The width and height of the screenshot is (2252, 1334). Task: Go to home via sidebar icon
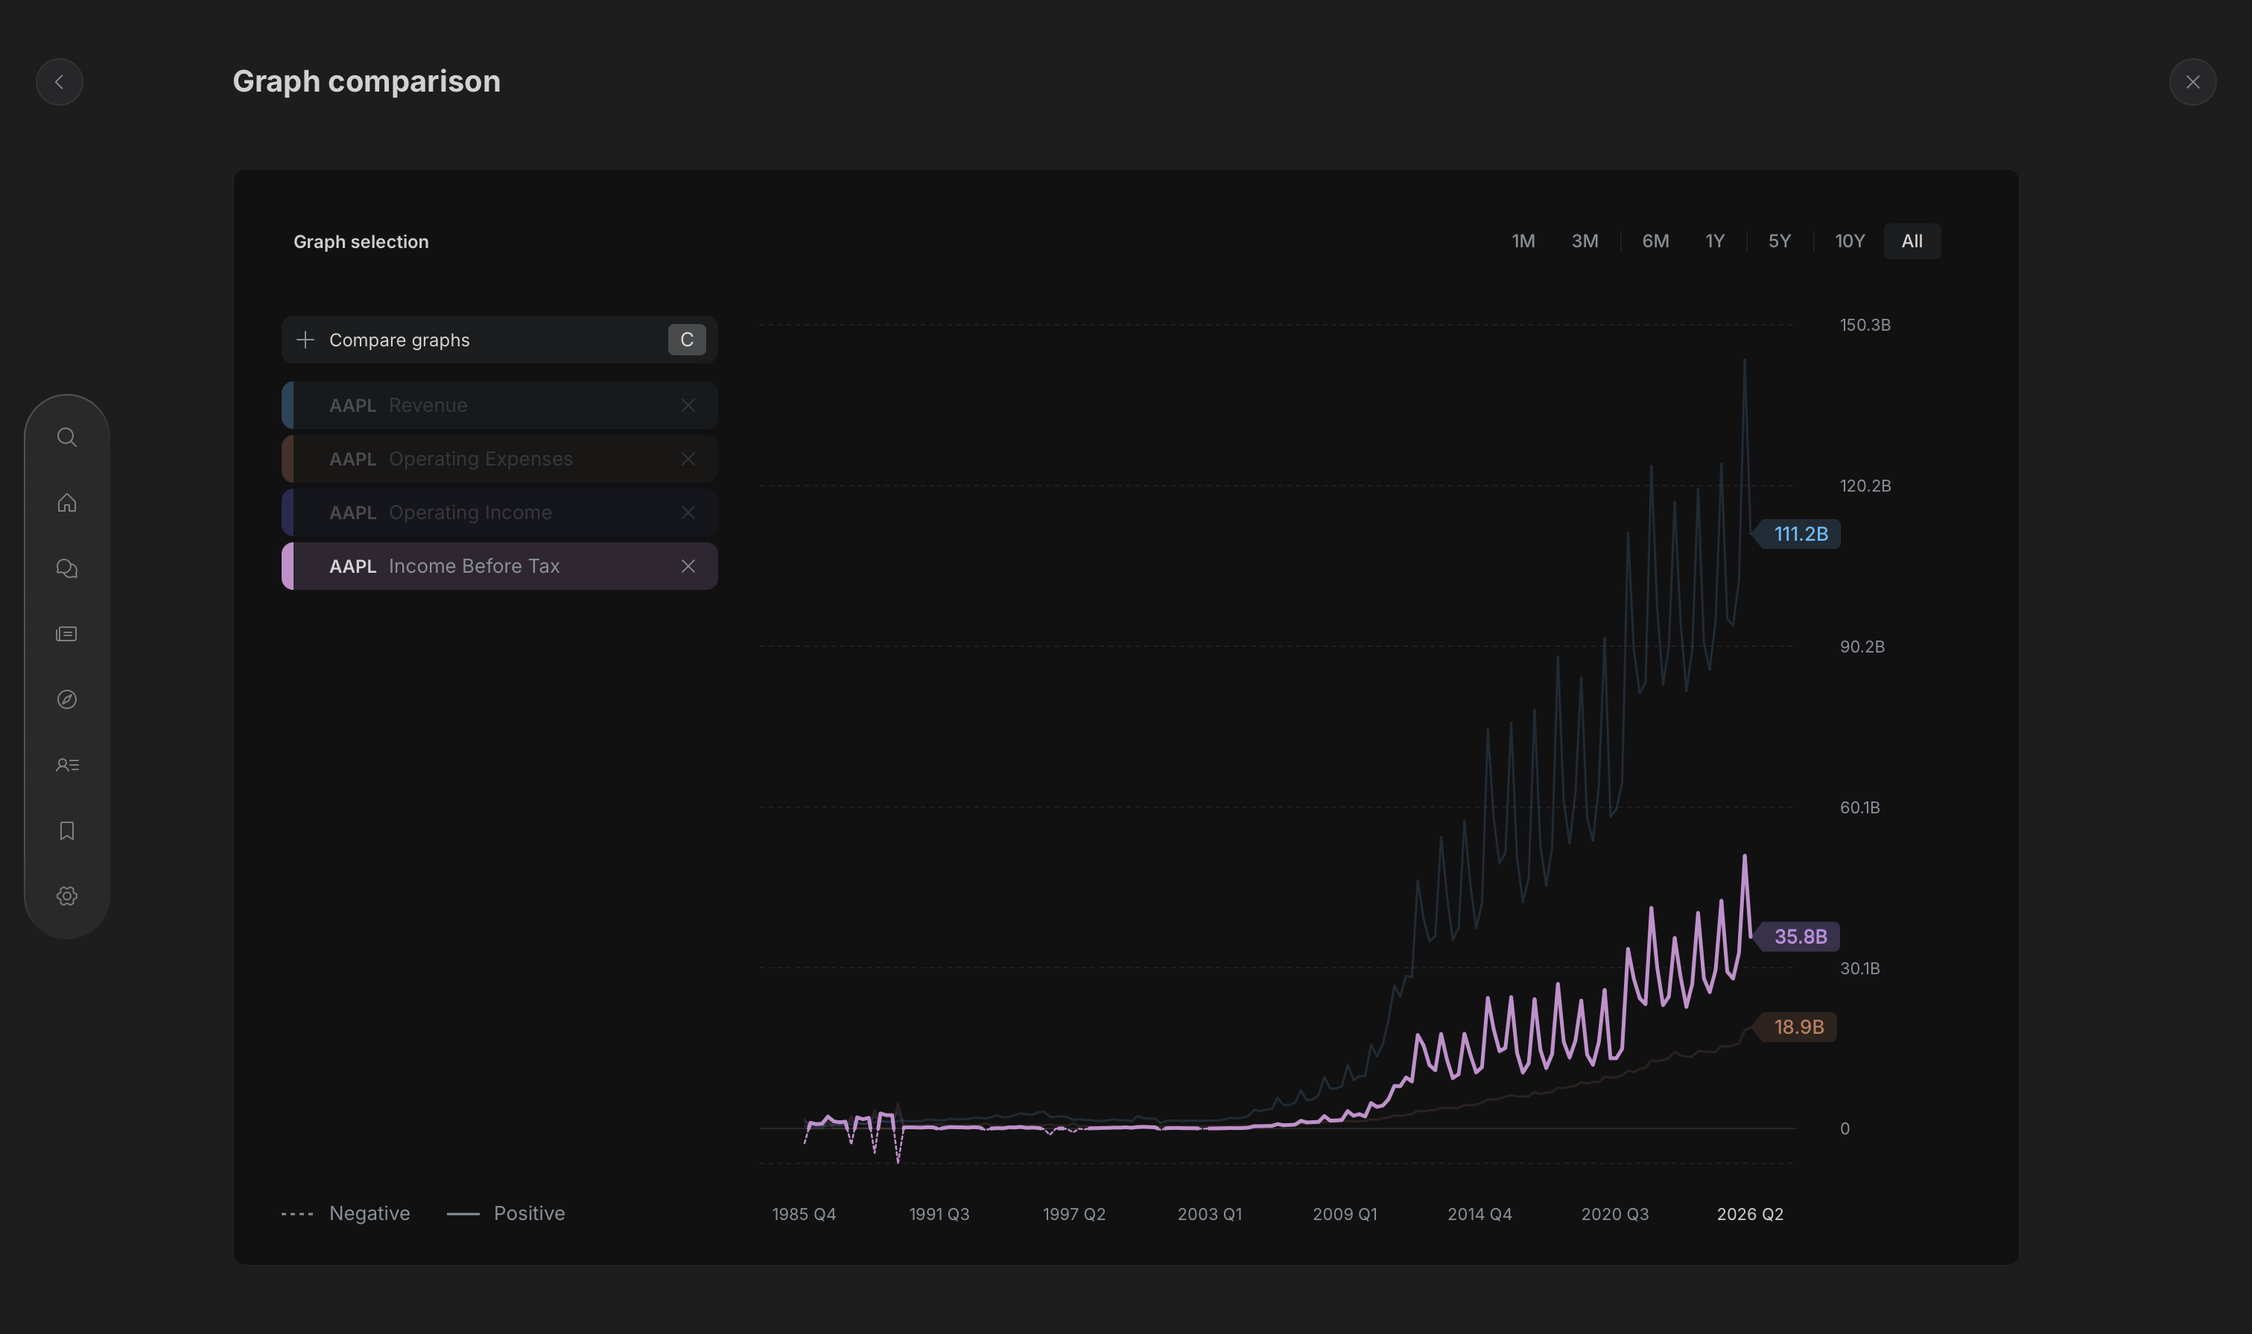pos(67,503)
